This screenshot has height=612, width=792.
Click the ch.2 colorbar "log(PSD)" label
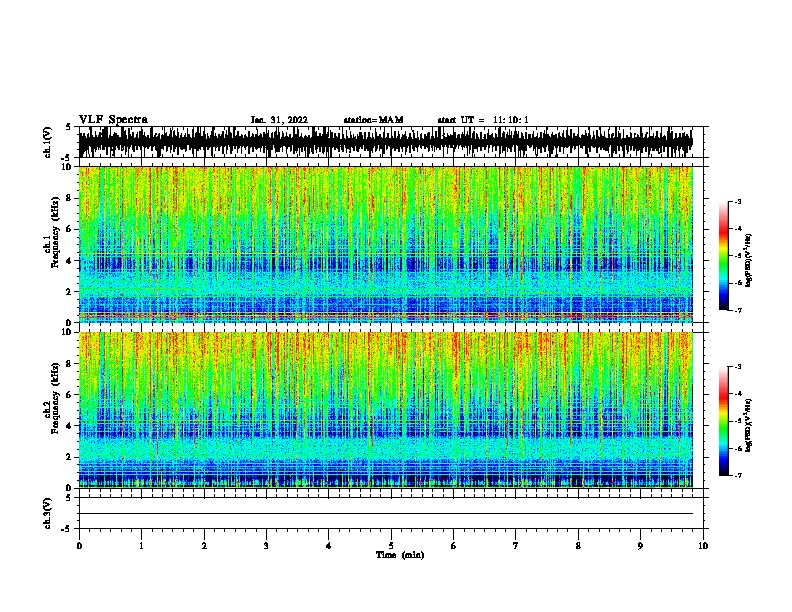coord(749,426)
